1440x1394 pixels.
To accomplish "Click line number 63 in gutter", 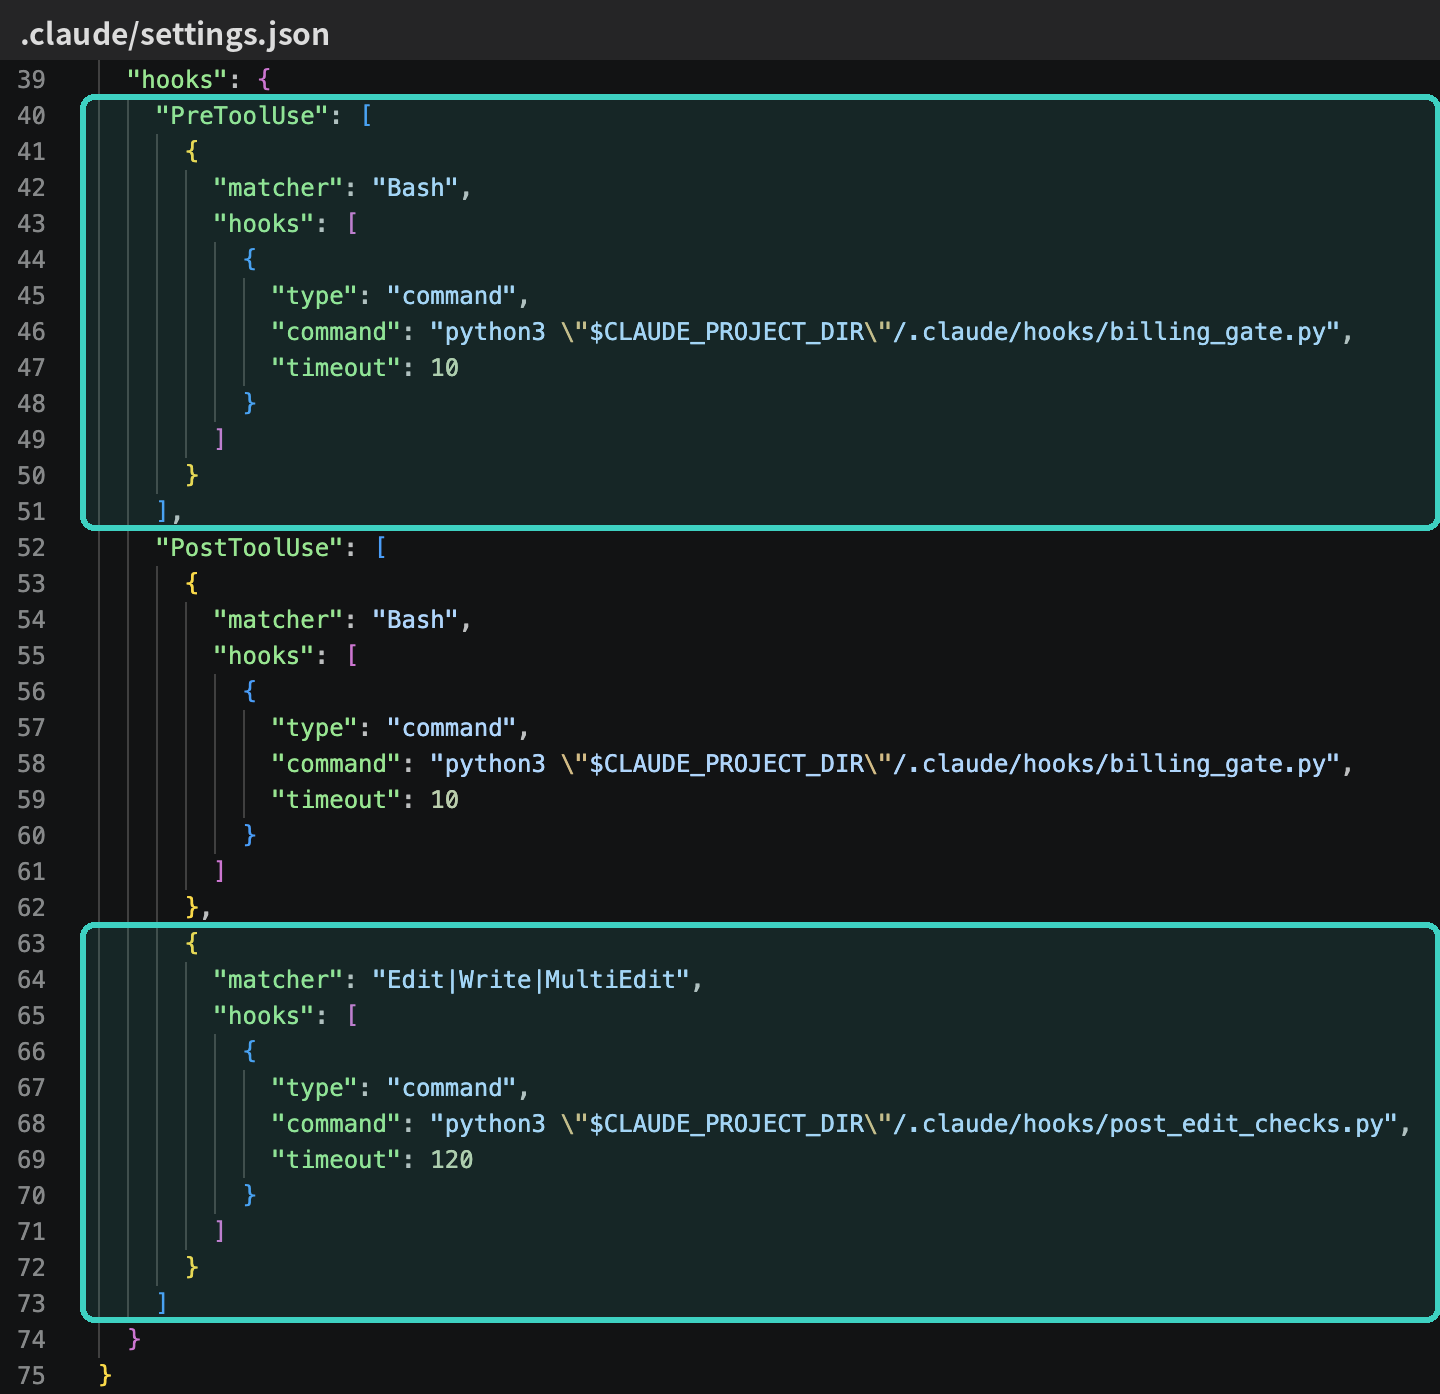I will (31, 944).
